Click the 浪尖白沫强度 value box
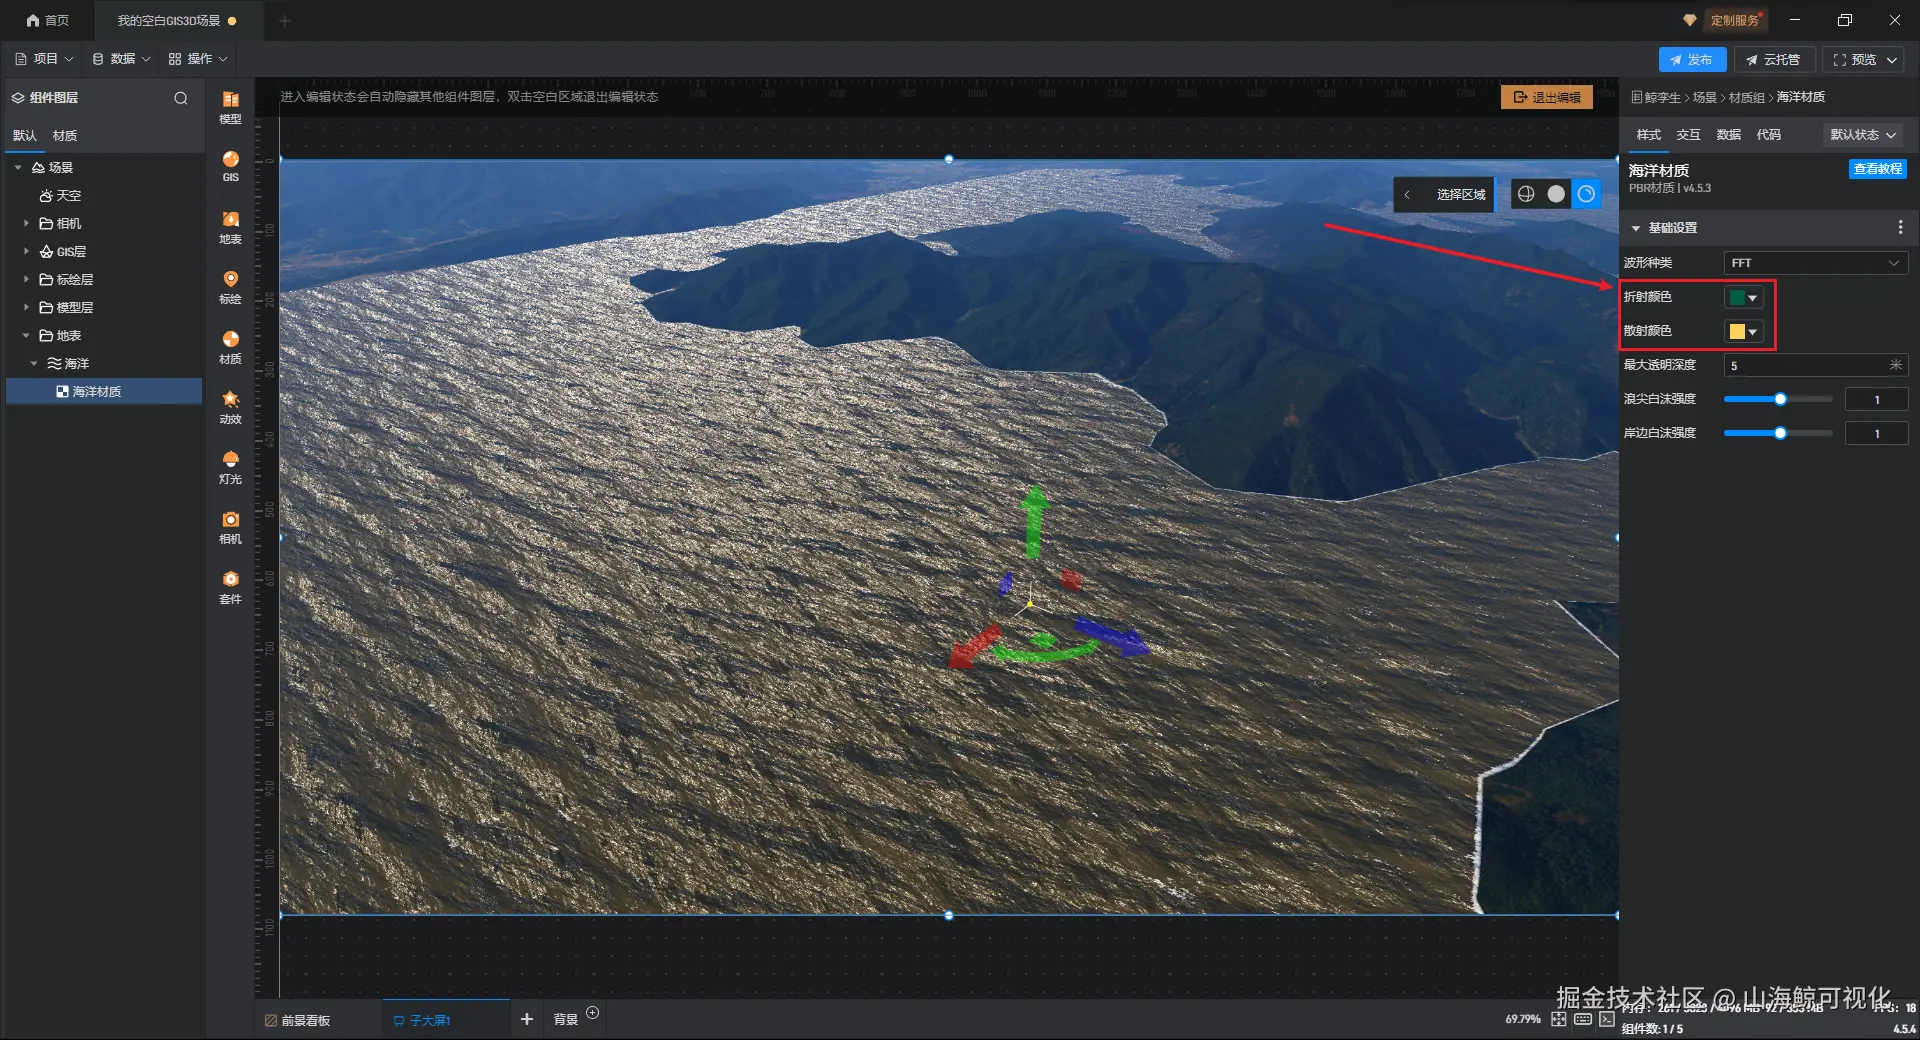1920x1040 pixels. (1876, 399)
